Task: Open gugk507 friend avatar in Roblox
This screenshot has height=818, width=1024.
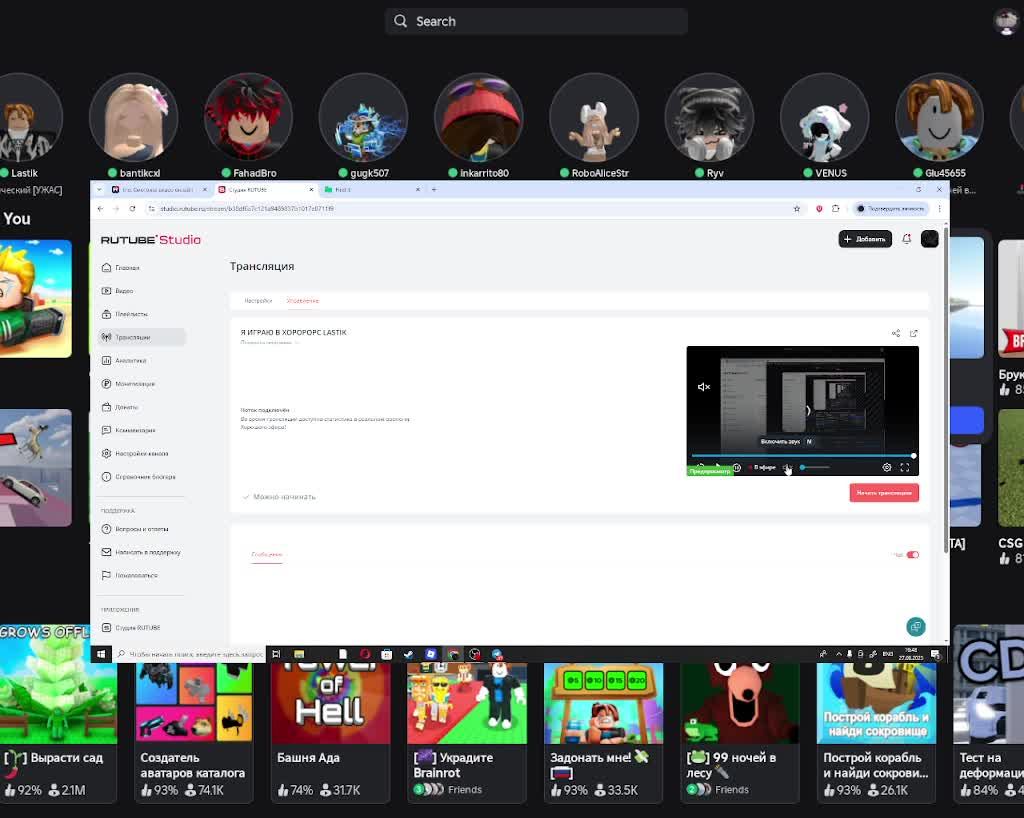Action: (363, 118)
